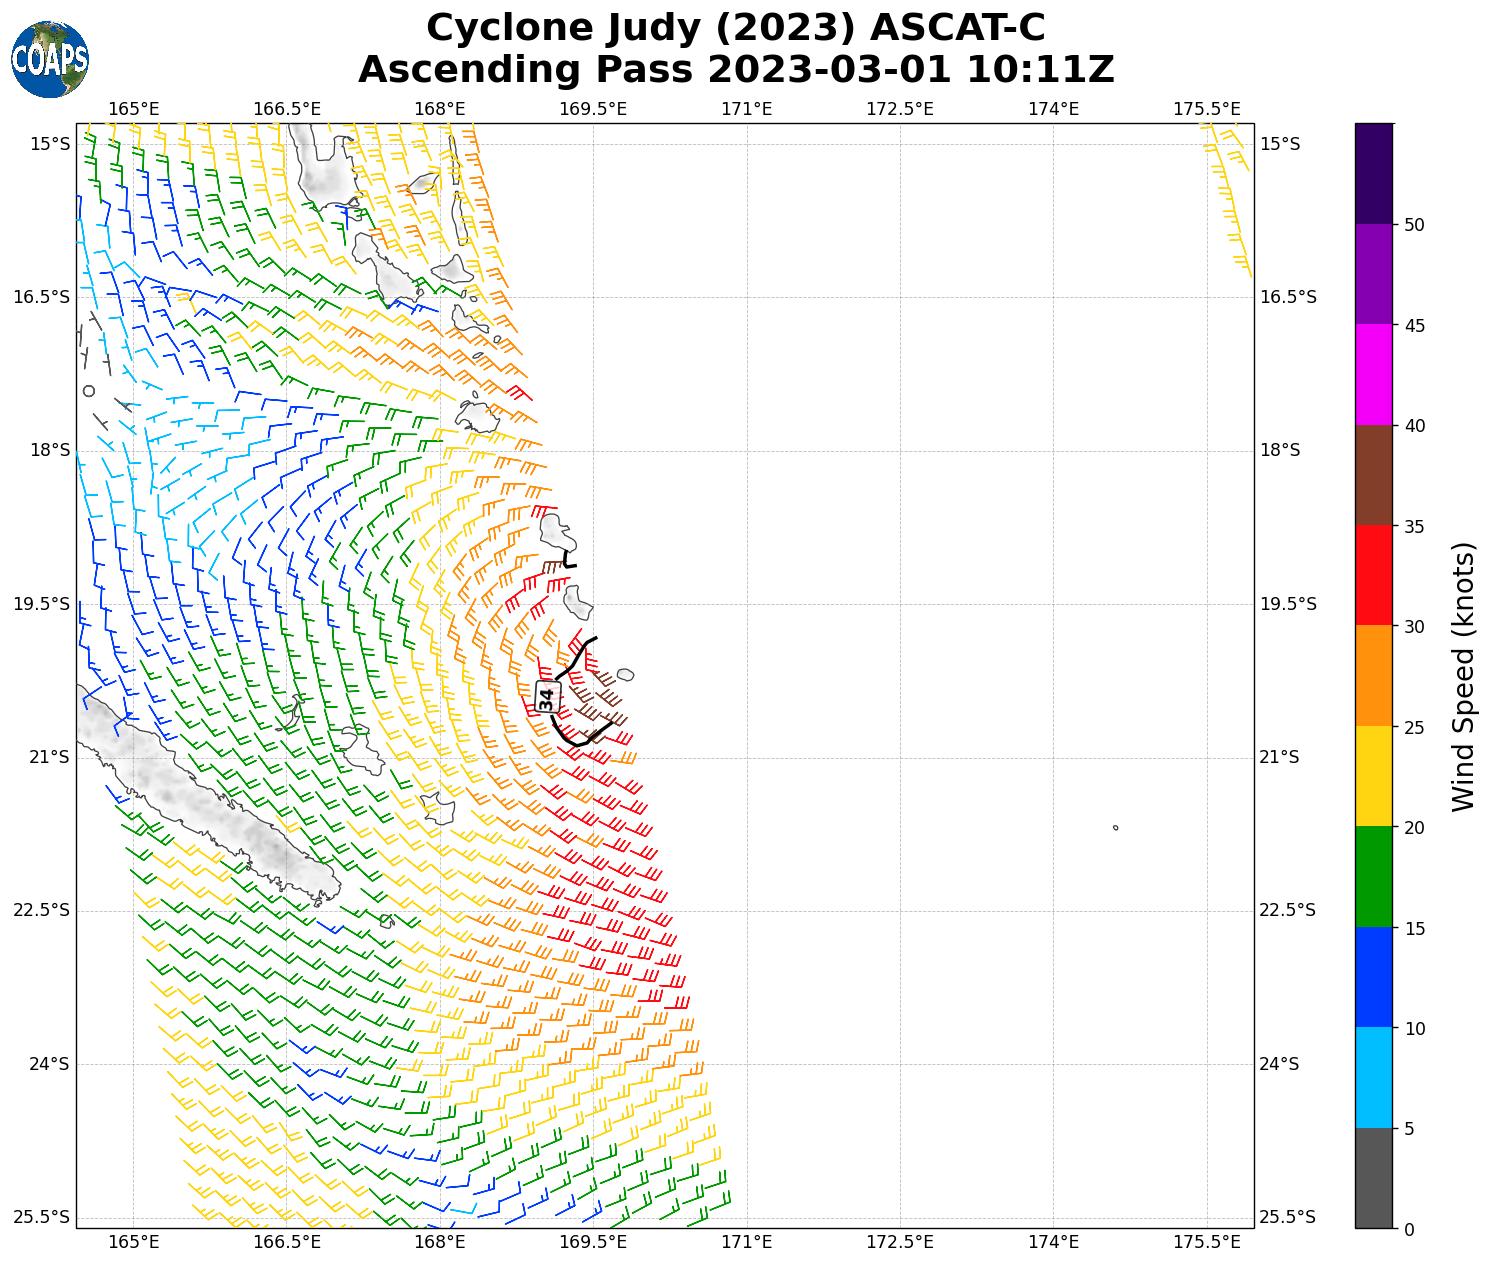This screenshot has height=1264, width=1492.
Task: Click the bottom 174°E longitude label
Action: [1053, 1242]
